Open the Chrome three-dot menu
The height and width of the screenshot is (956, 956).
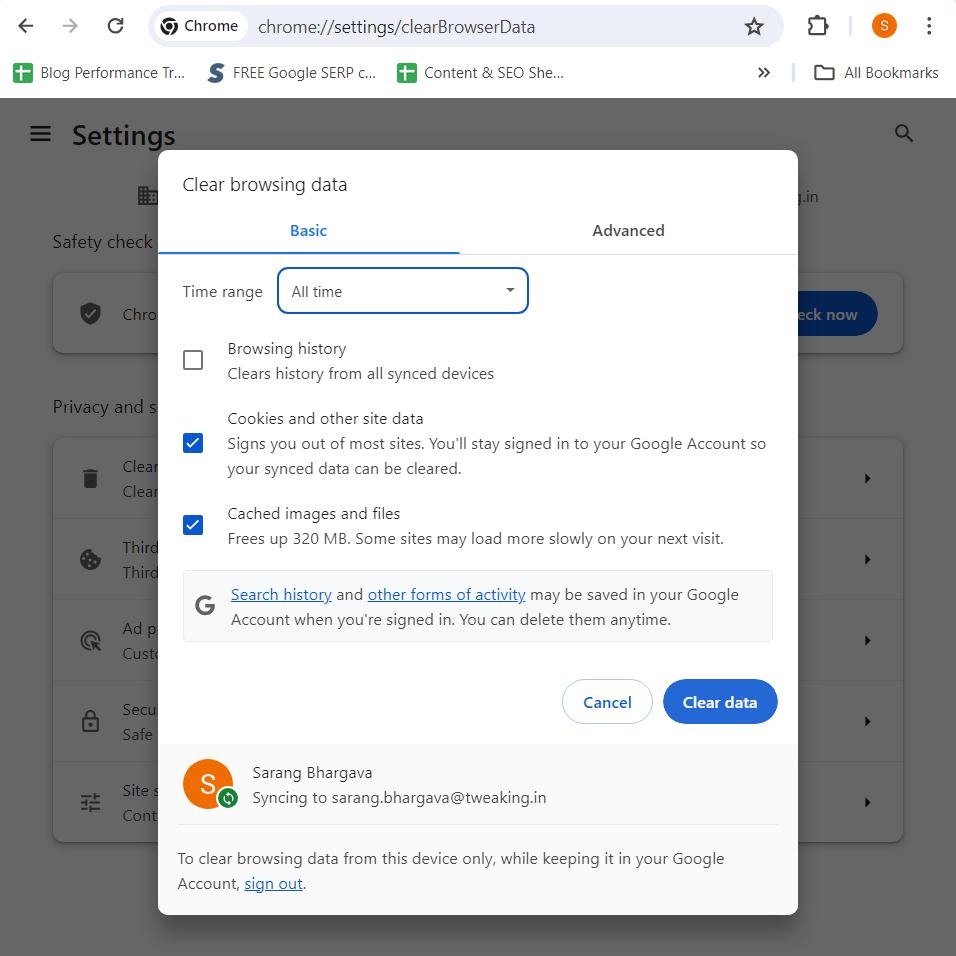[x=929, y=27]
